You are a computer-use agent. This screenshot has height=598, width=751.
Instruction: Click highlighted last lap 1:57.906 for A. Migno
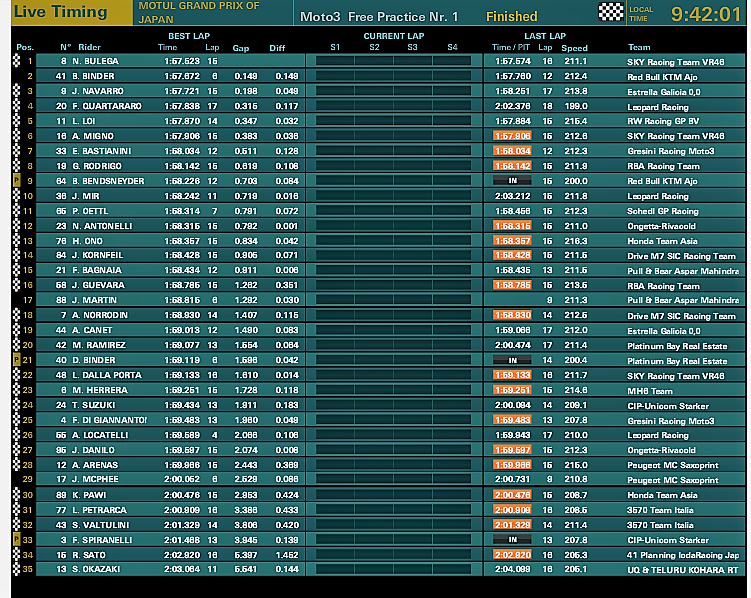(512, 136)
